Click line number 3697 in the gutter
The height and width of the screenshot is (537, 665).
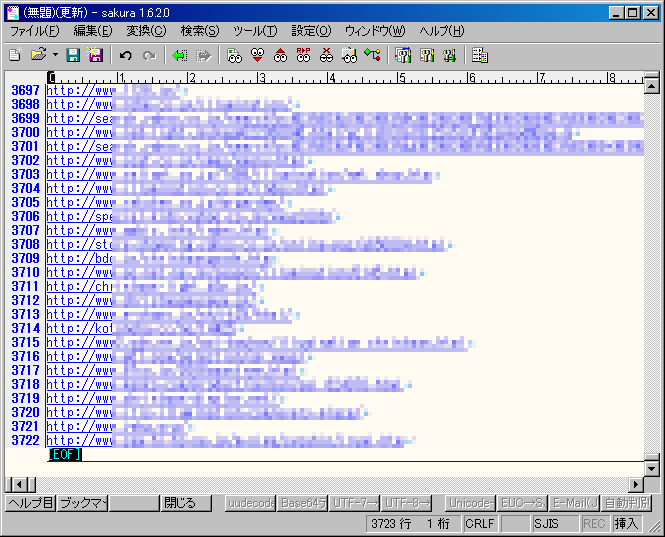[25, 90]
